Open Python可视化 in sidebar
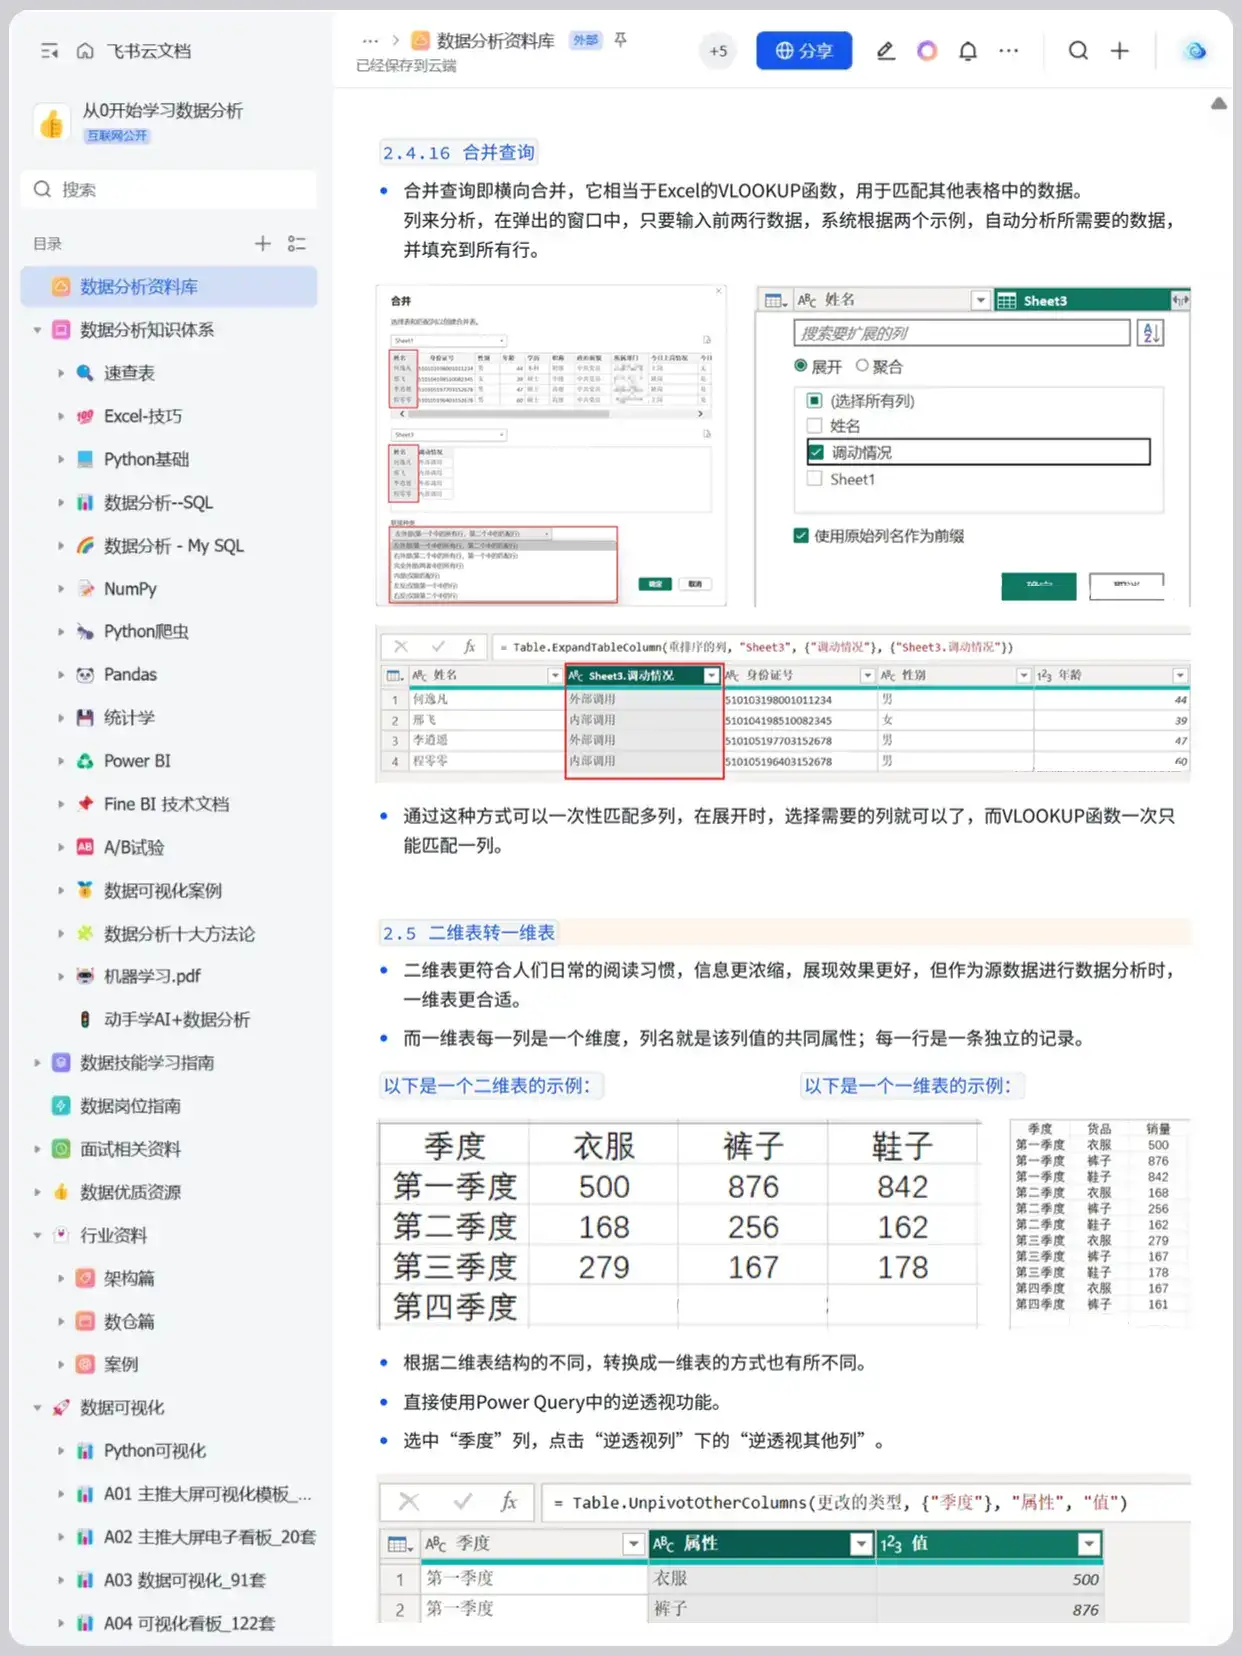This screenshot has width=1242, height=1656. (x=155, y=1450)
